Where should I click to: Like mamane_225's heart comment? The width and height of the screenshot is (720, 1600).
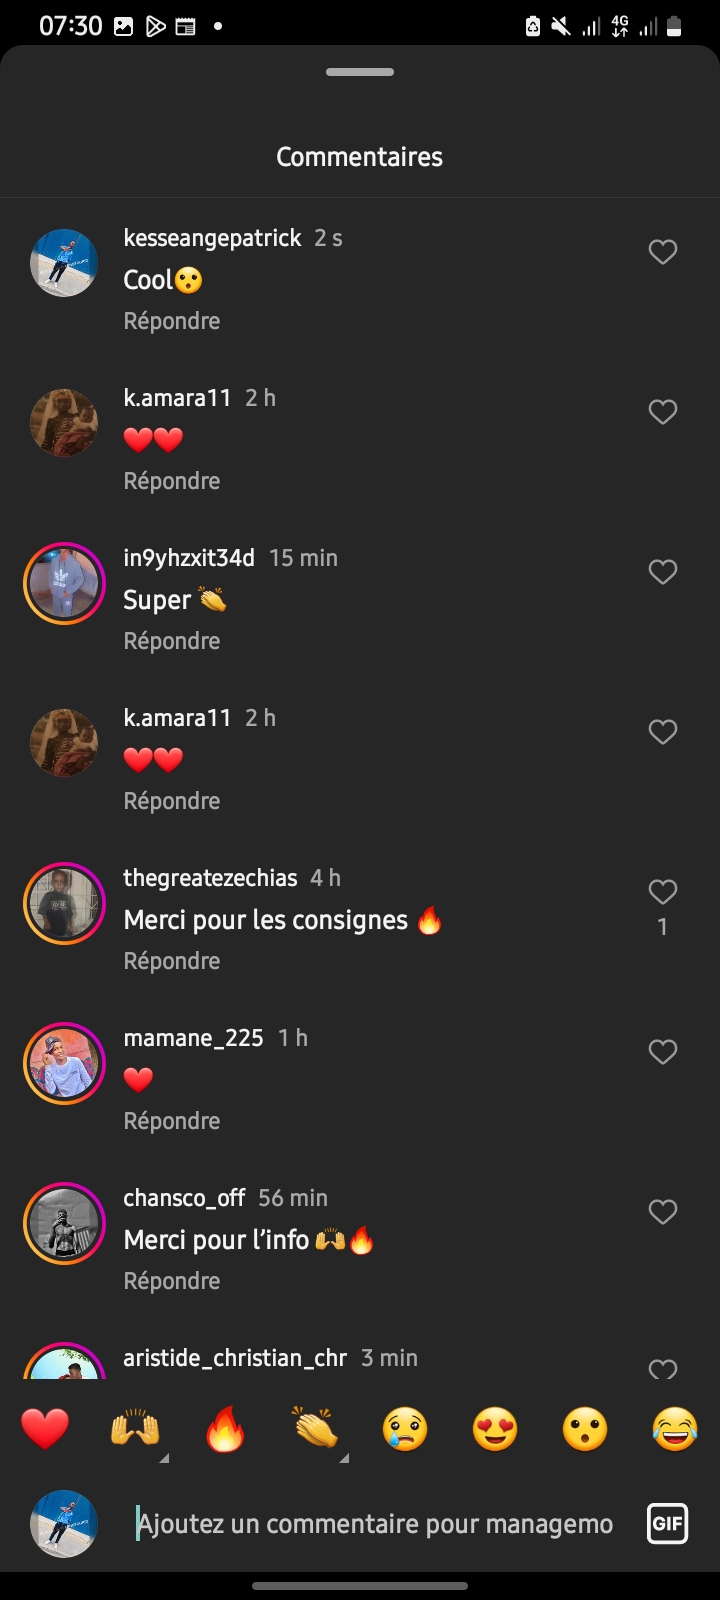663,1052
